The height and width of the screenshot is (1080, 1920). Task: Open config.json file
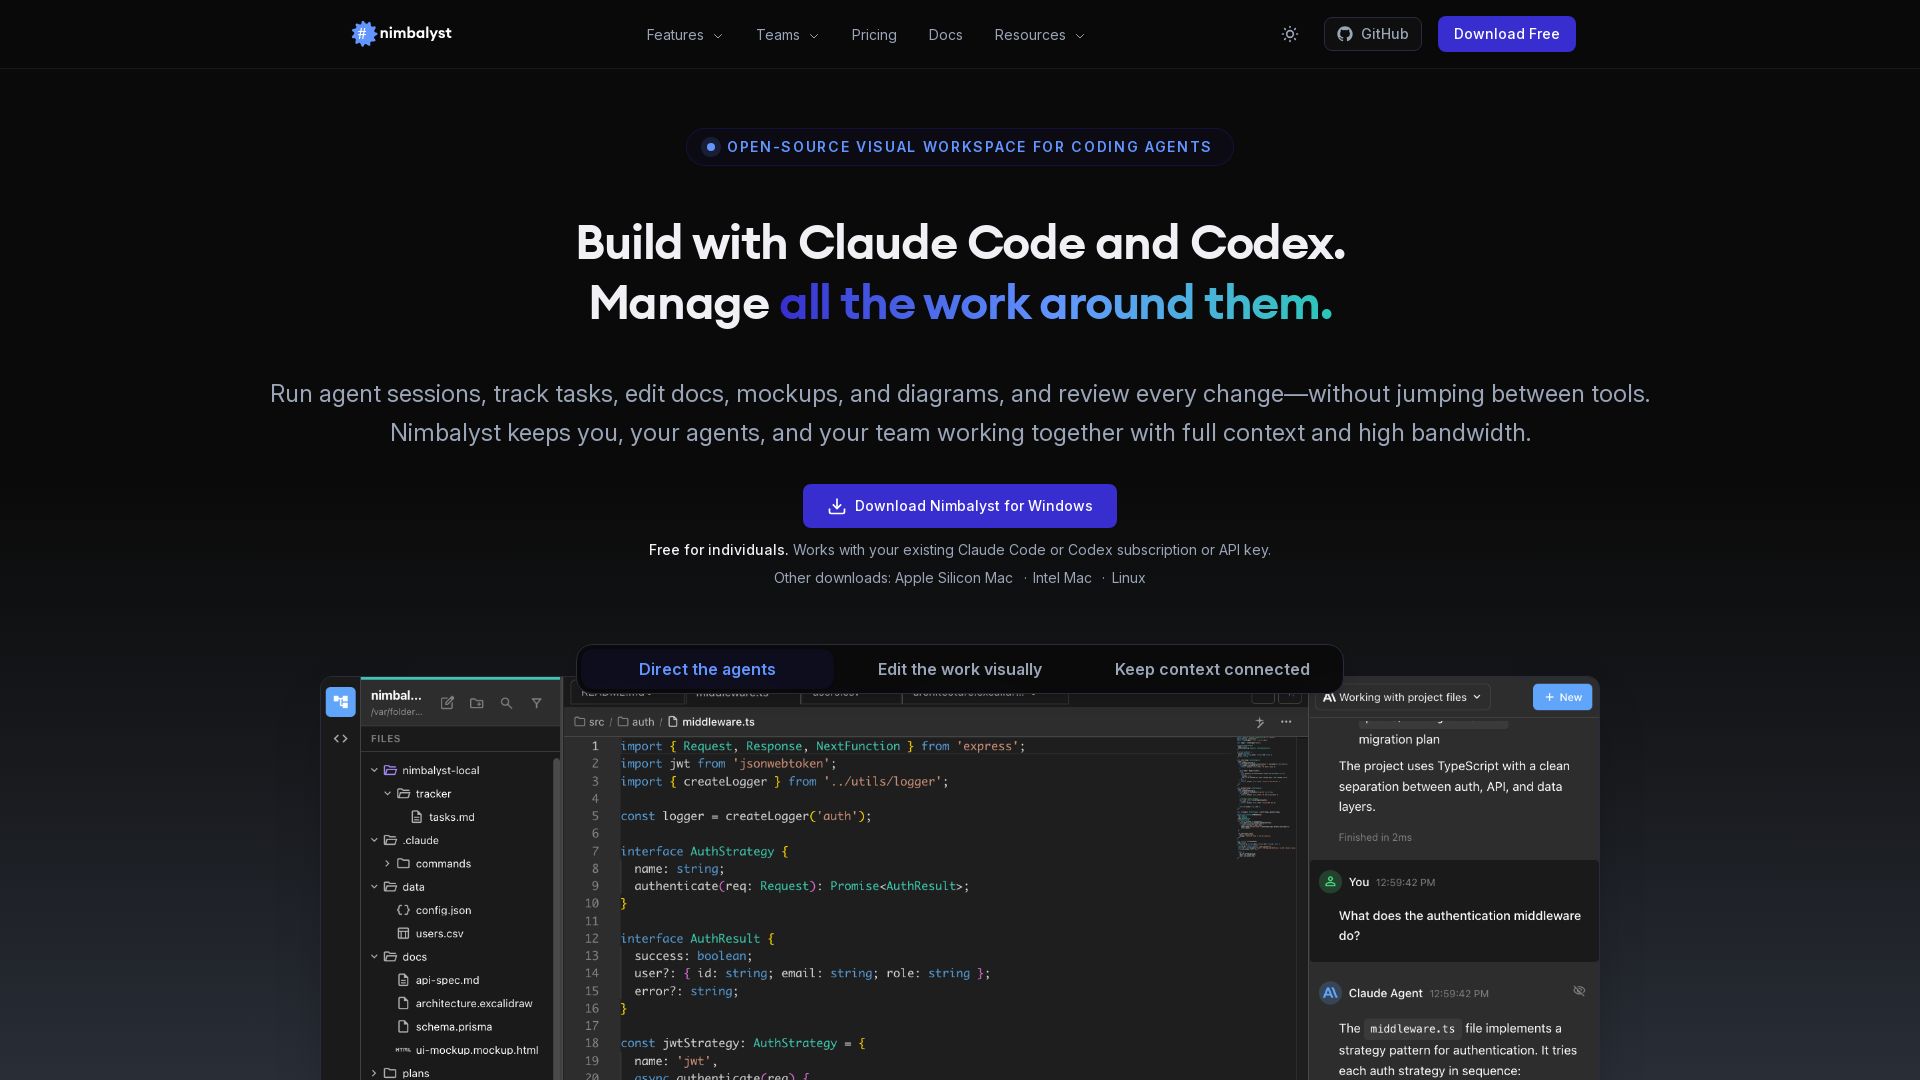pyautogui.click(x=443, y=910)
